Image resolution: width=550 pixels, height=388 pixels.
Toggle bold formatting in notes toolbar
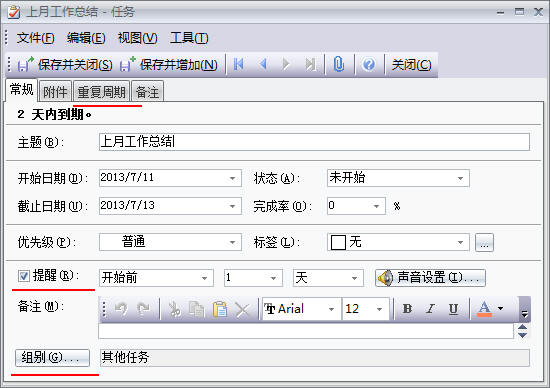pyautogui.click(x=407, y=309)
